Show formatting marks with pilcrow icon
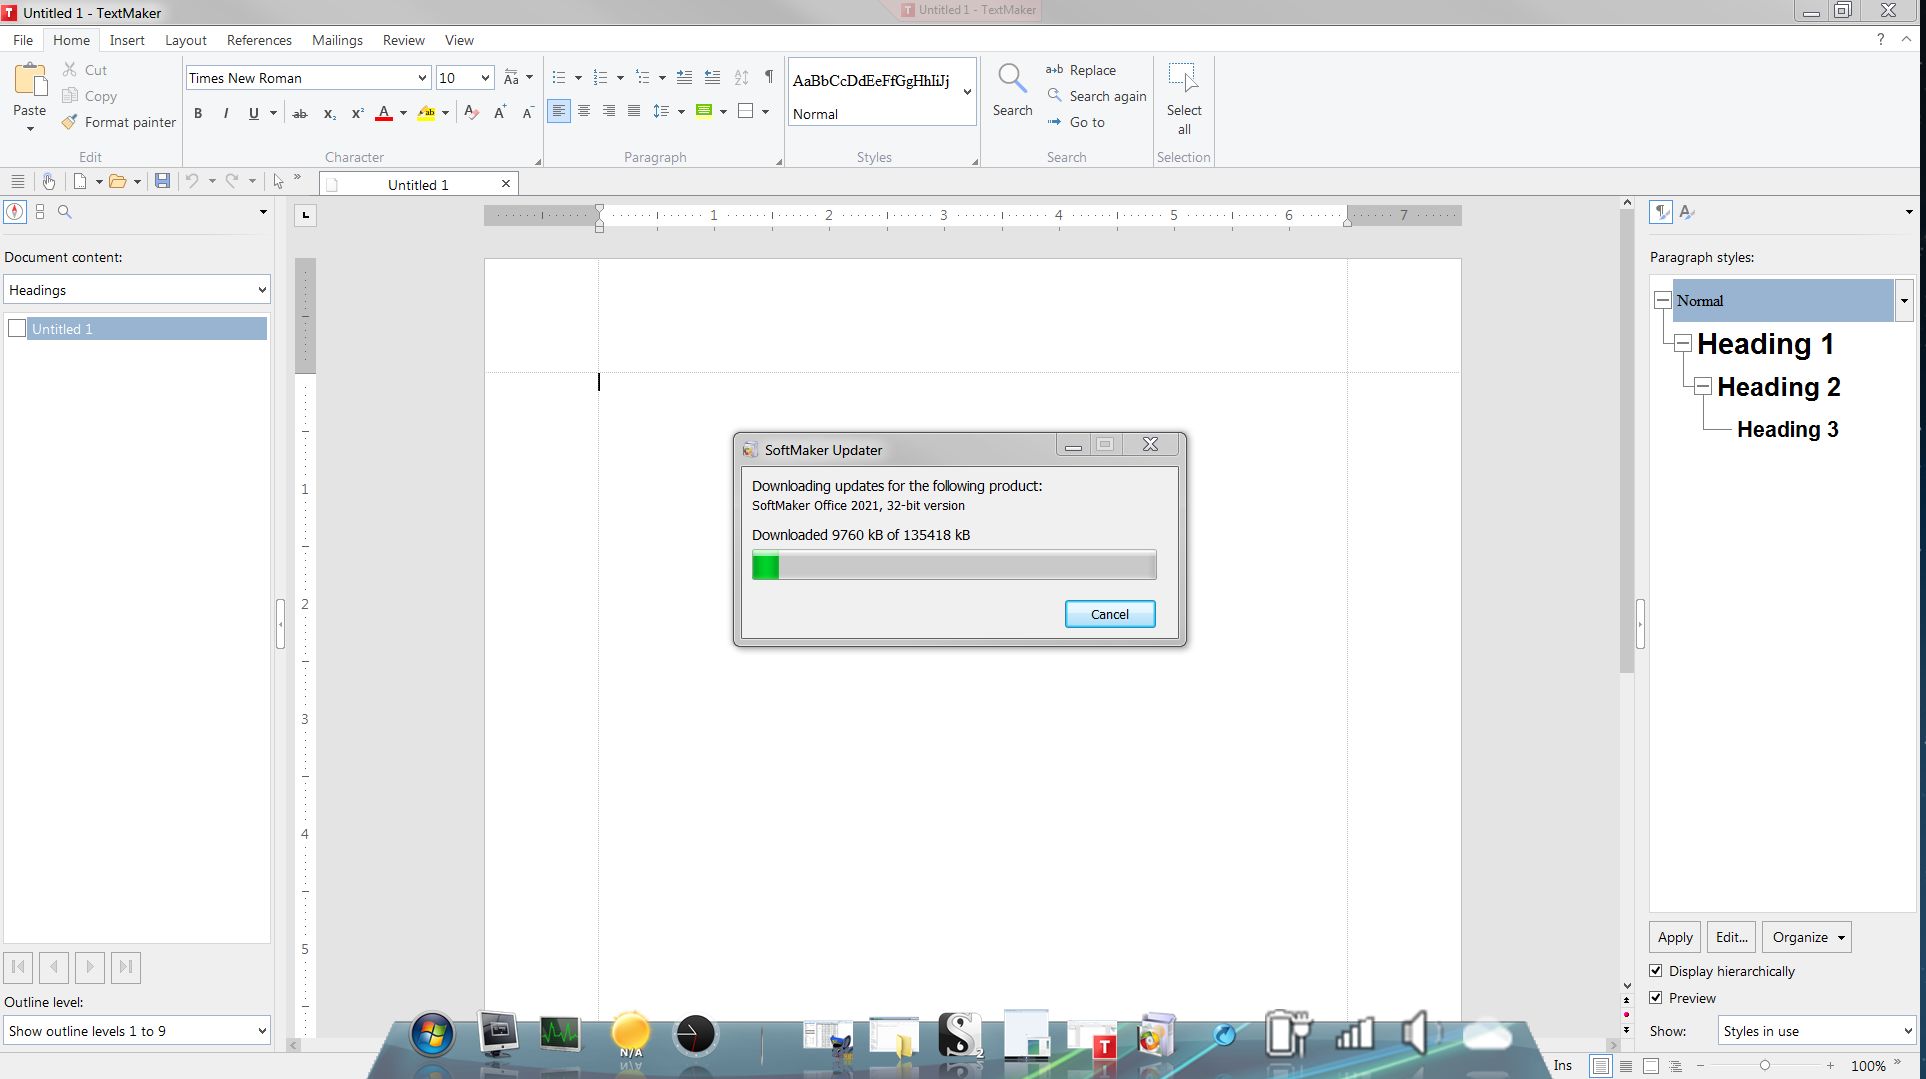The height and width of the screenshot is (1079, 1926). [769, 77]
